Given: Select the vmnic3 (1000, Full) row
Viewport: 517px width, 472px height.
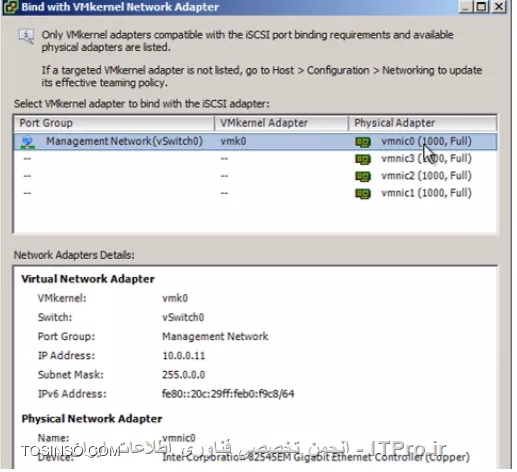Looking at the screenshot, I should tap(256, 159).
